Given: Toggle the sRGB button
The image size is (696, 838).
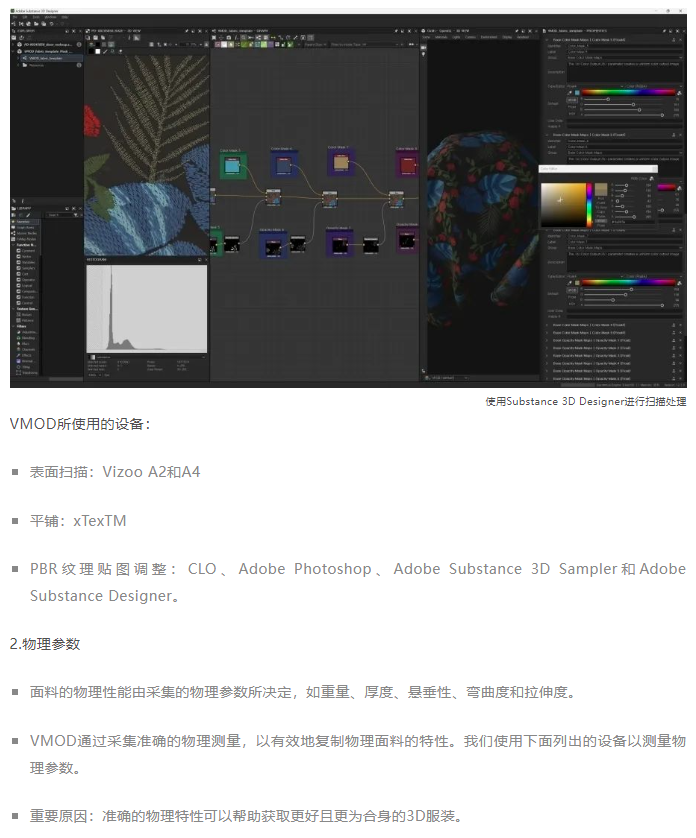Looking at the screenshot, I should (x=571, y=100).
